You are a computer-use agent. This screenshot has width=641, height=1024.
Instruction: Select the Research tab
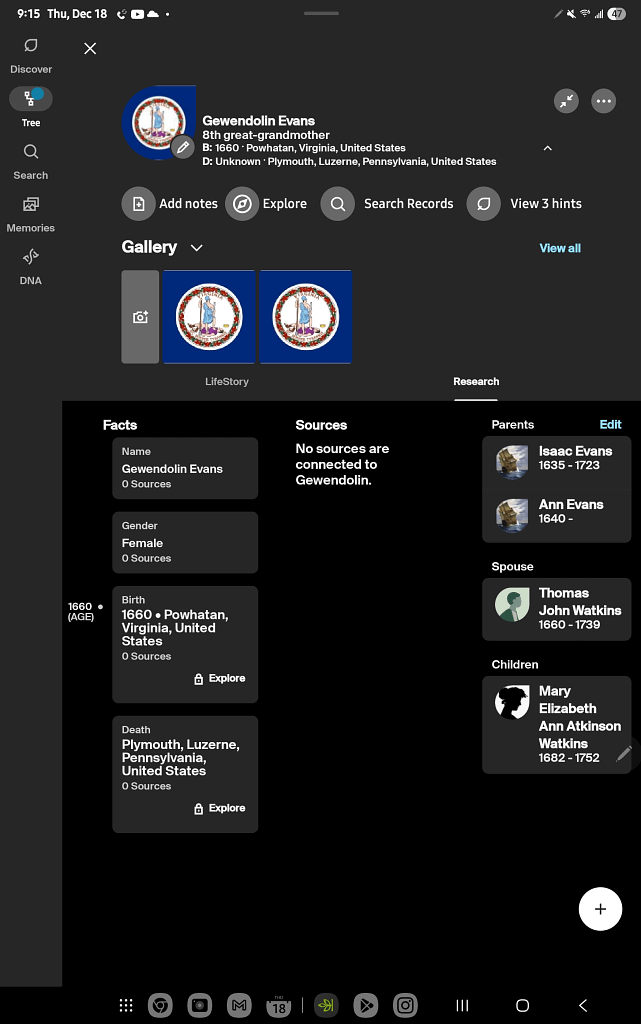(476, 381)
